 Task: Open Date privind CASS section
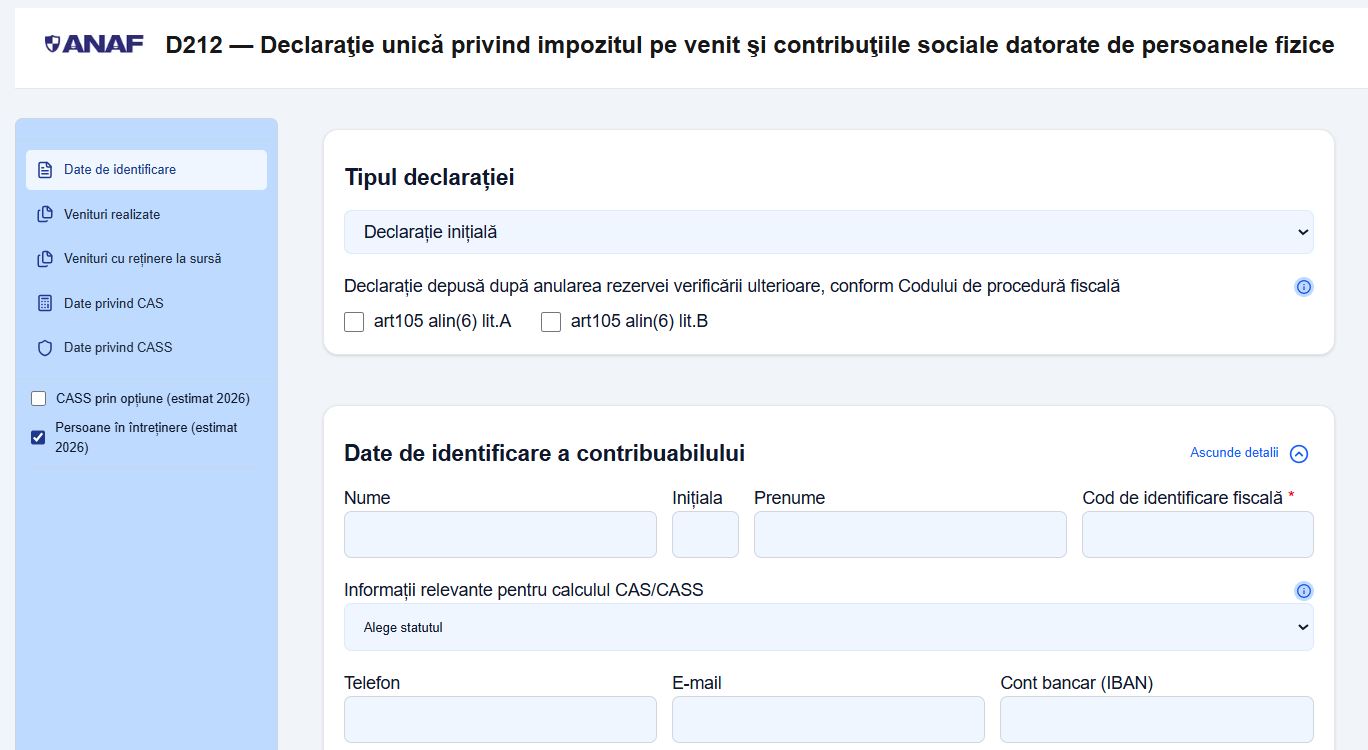point(118,348)
